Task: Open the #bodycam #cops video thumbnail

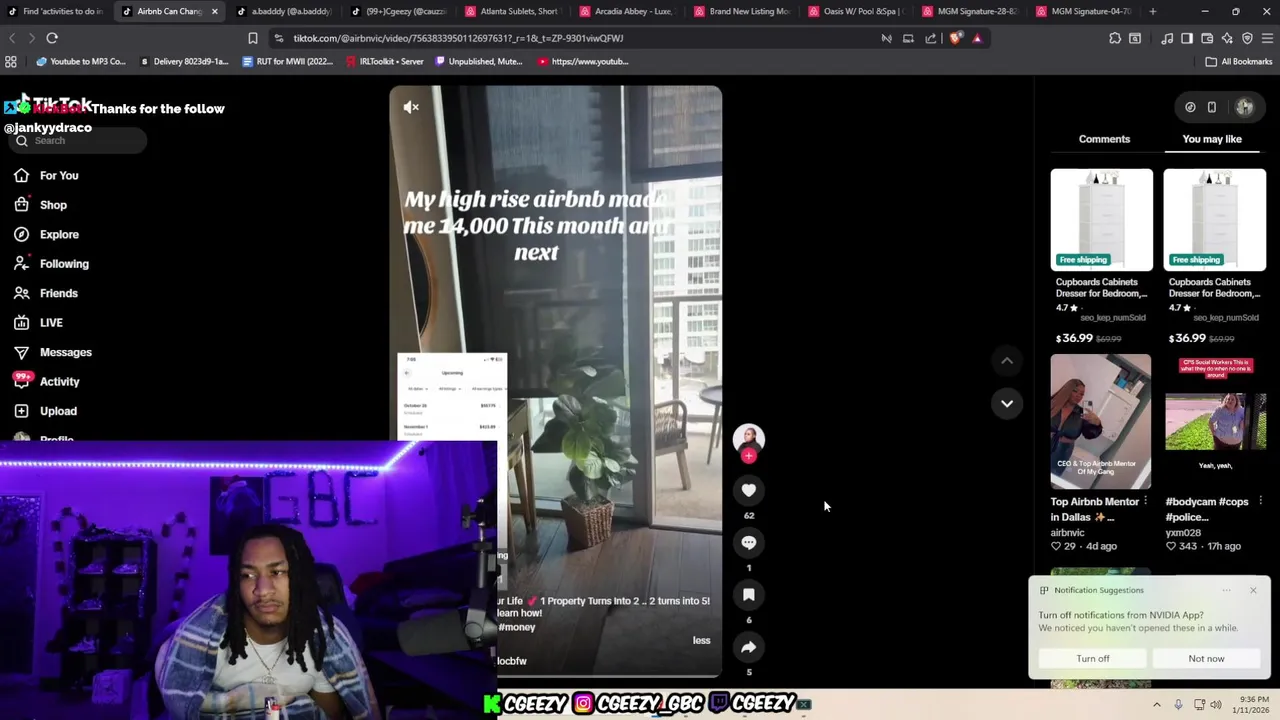Action: (1215, 421)
